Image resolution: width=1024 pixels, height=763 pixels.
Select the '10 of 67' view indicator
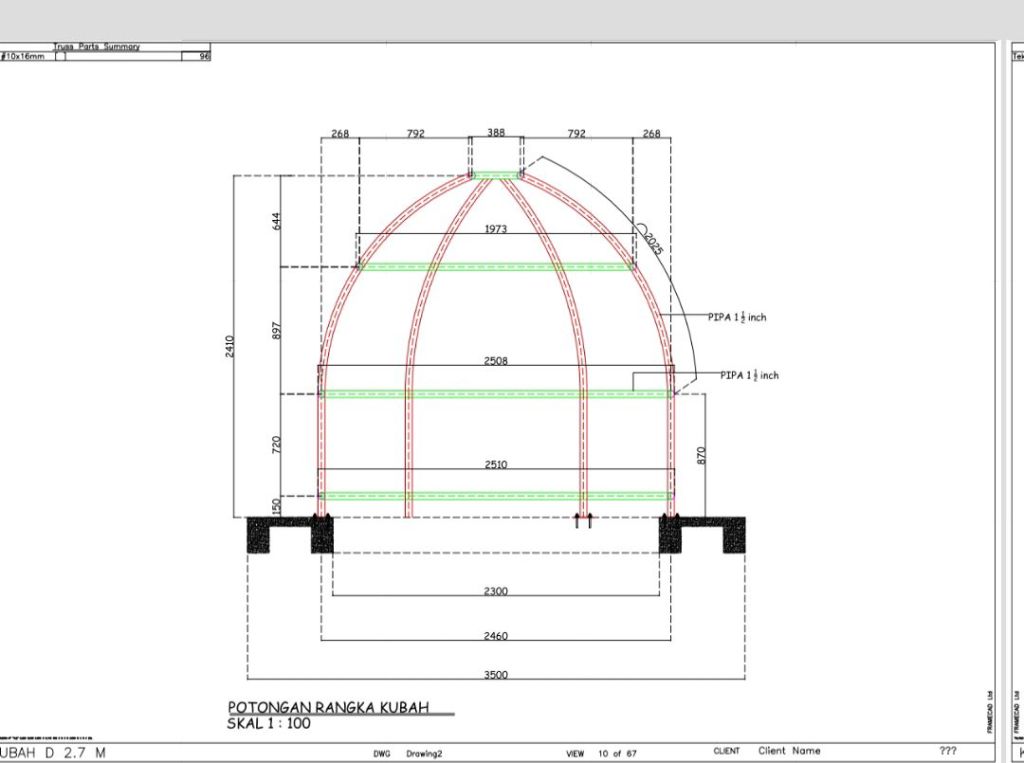[x=612, y=751]
